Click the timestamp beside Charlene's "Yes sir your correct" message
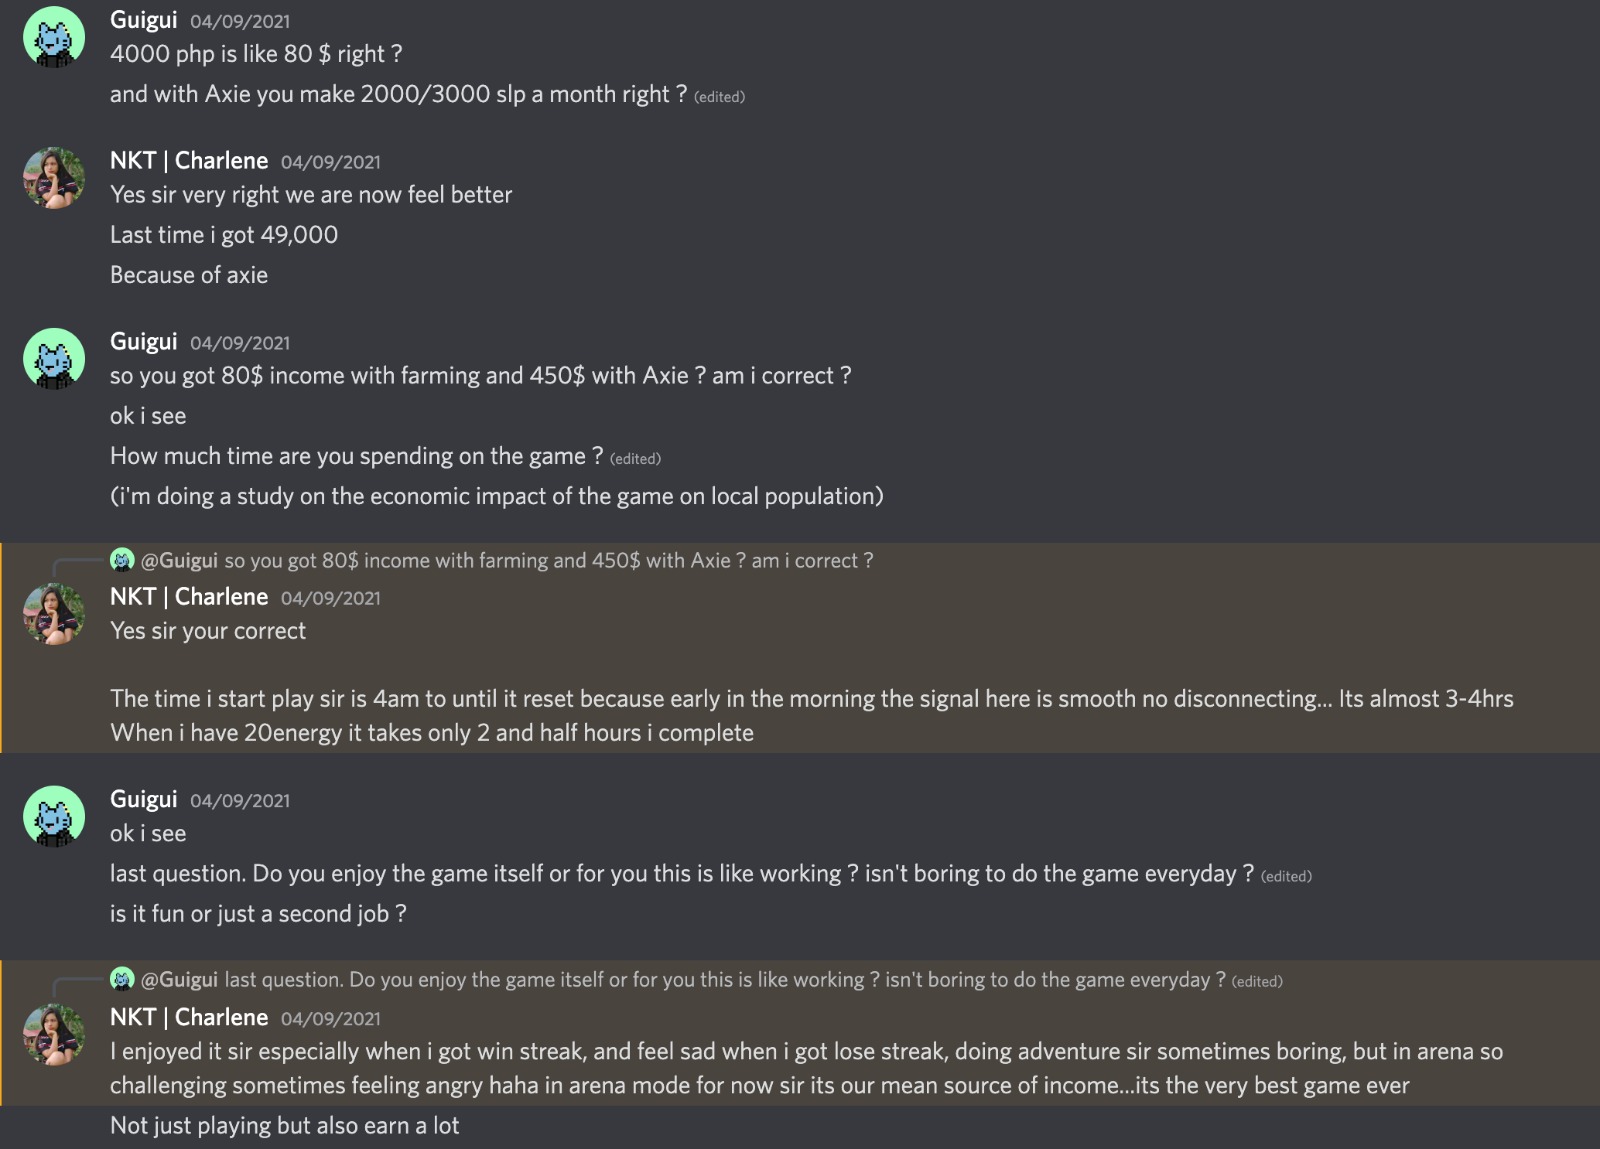Image resolution: width=1600 pixels, height=1149 pixels. tap(330, 598)
